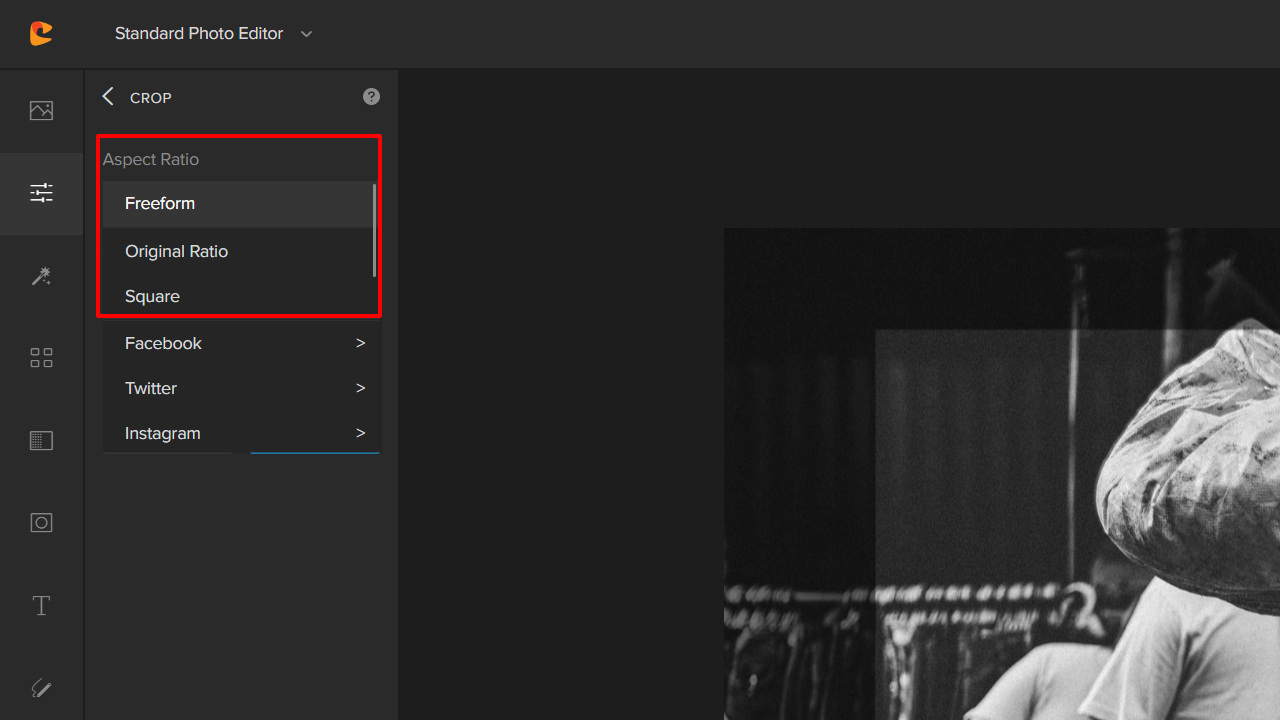Select Original Ratio crop option
This screenshot has height=720, width=1280.
(x=176, y=251)
